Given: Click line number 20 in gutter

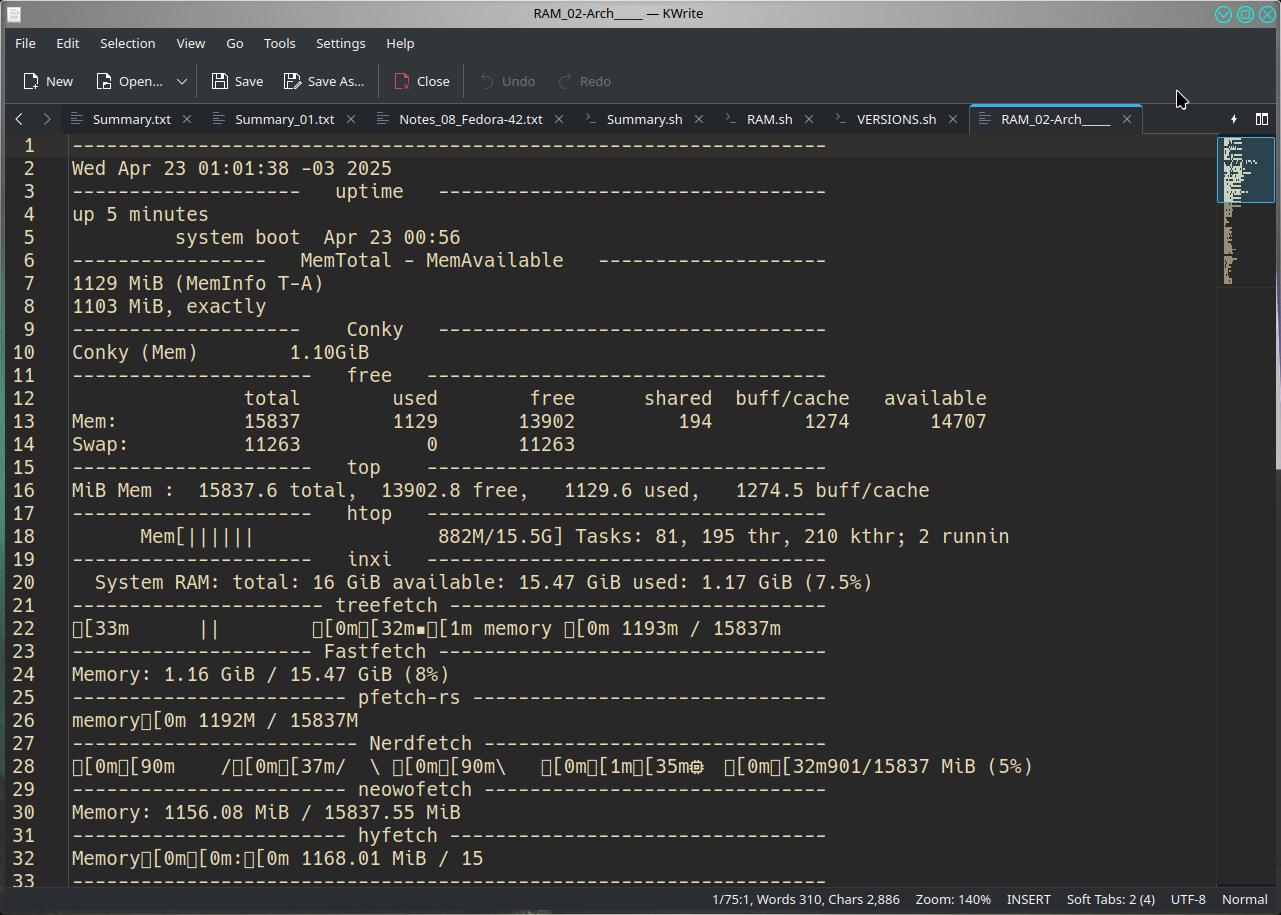Looking at the screenshot, I should coord(24,582).
